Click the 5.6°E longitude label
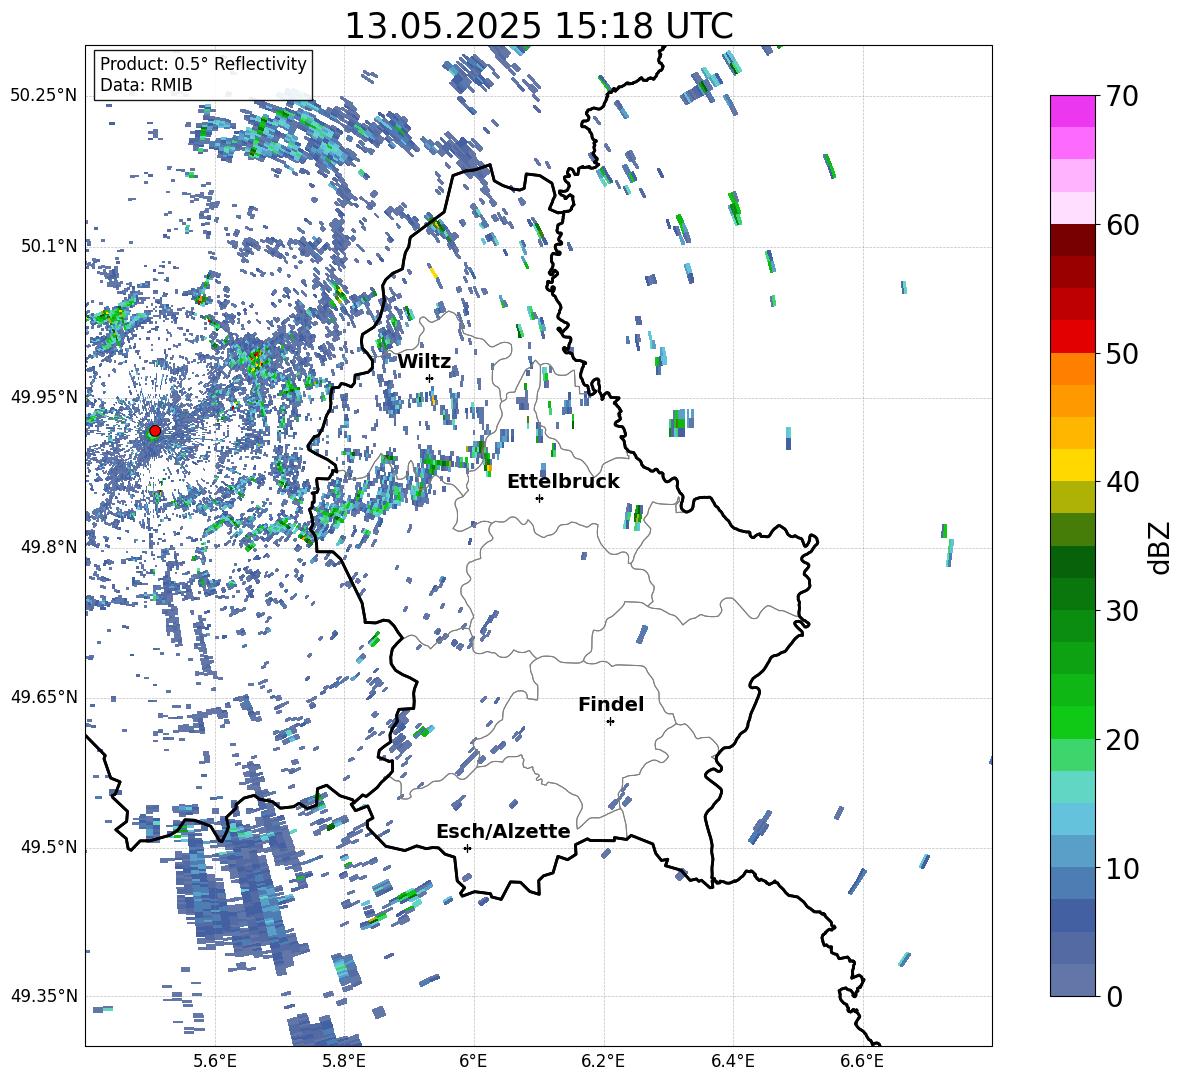This screenshot has width=1184, height=1081. tap(215, 1062)
